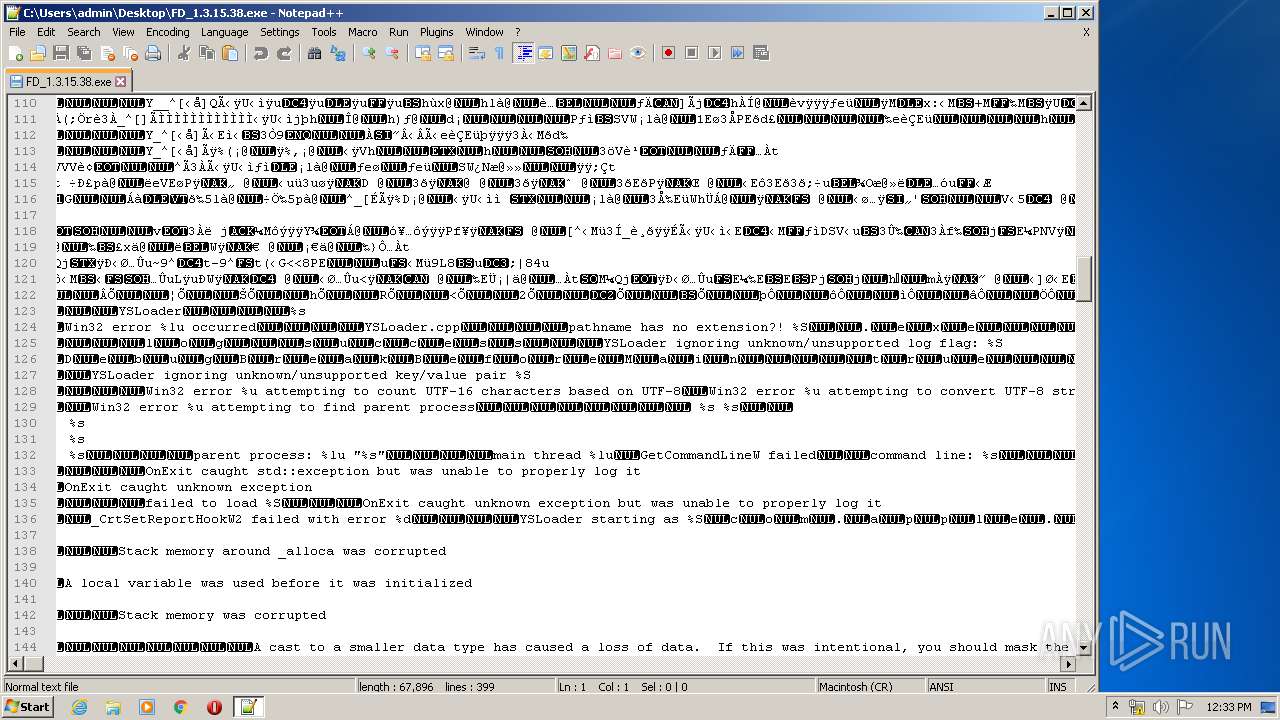This screenshot has width=1280, height=720.
Task: Click horizontal scrollbar left arrow
Action: tap(15, 664)
